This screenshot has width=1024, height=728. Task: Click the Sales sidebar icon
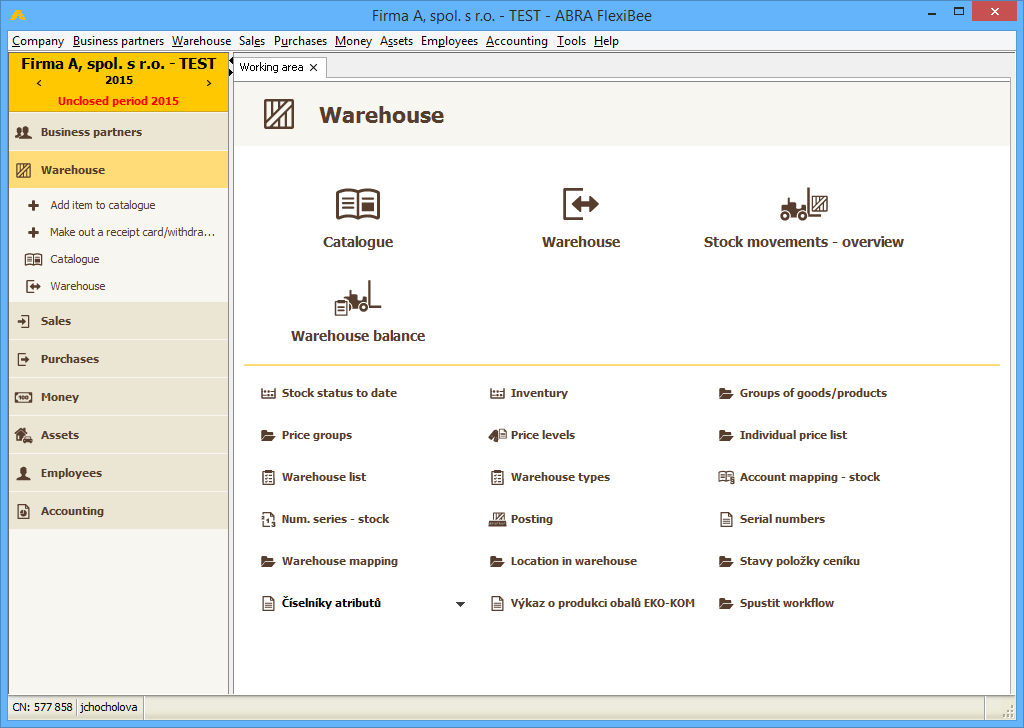(24, 321)
